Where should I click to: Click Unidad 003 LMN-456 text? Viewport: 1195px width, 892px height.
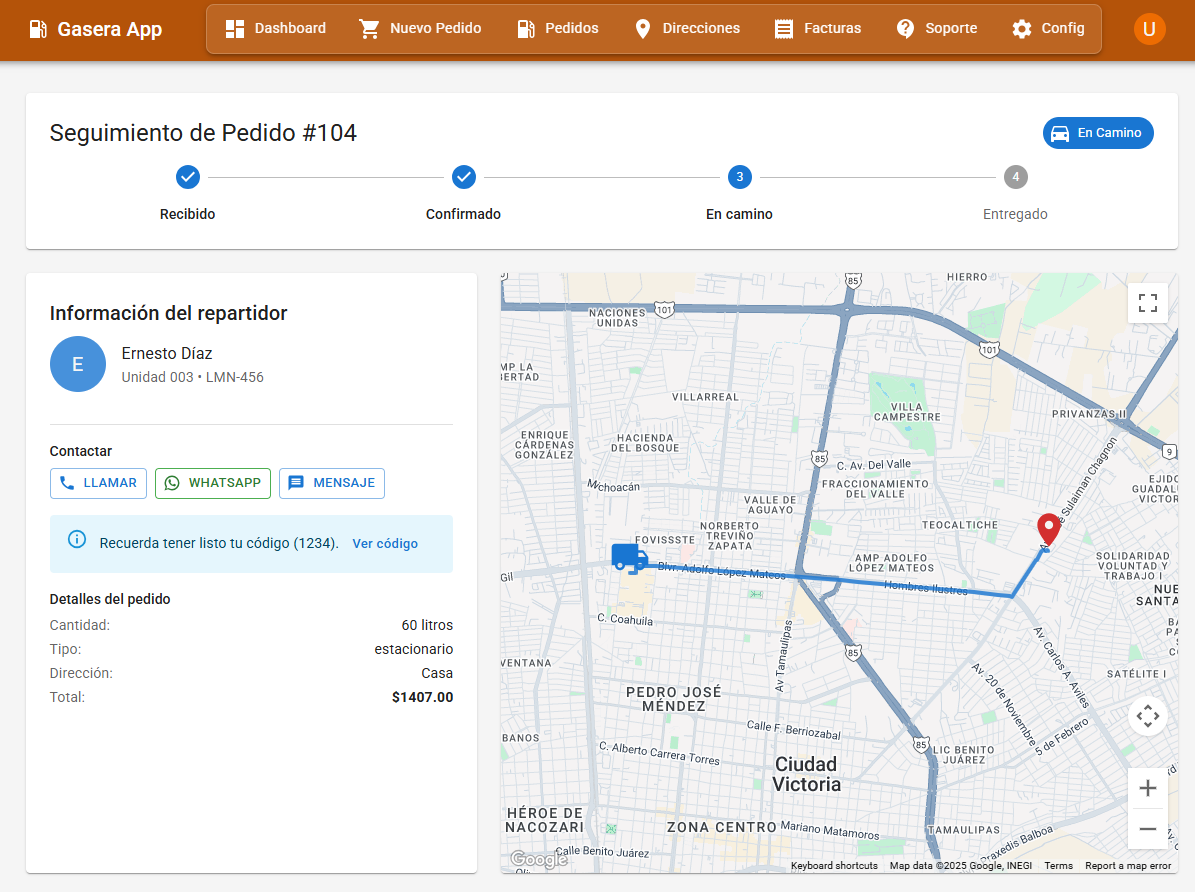[192, 377]
